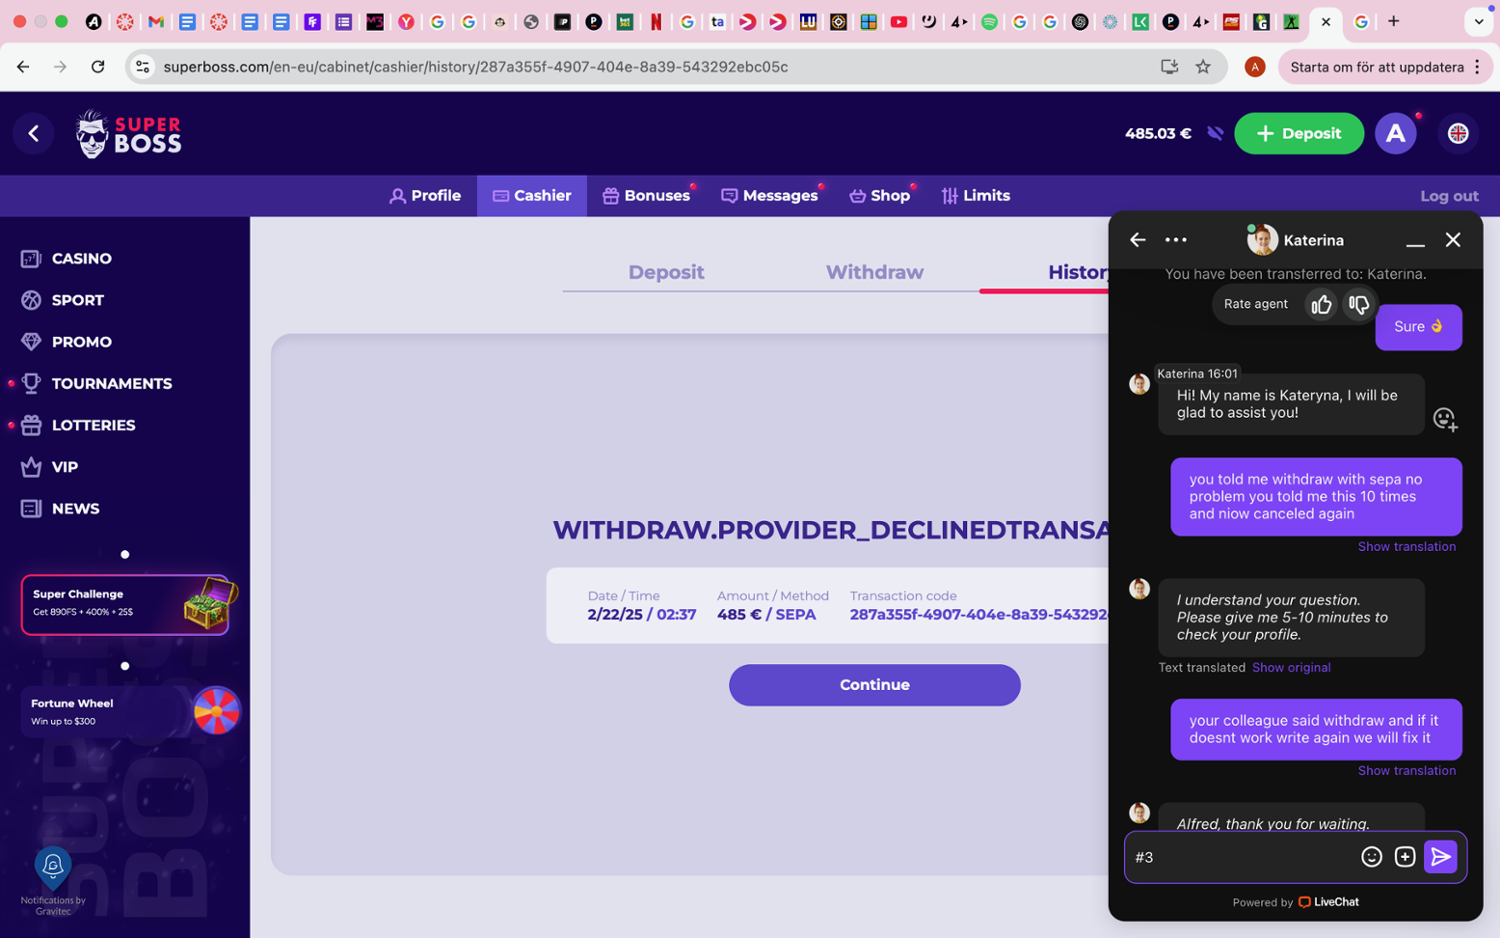Image resolution: width=1500 pixels, height=938 pixels.
Task: Open the language selector flag icon
Action: pyautogui.click(x=1458, y=134)
